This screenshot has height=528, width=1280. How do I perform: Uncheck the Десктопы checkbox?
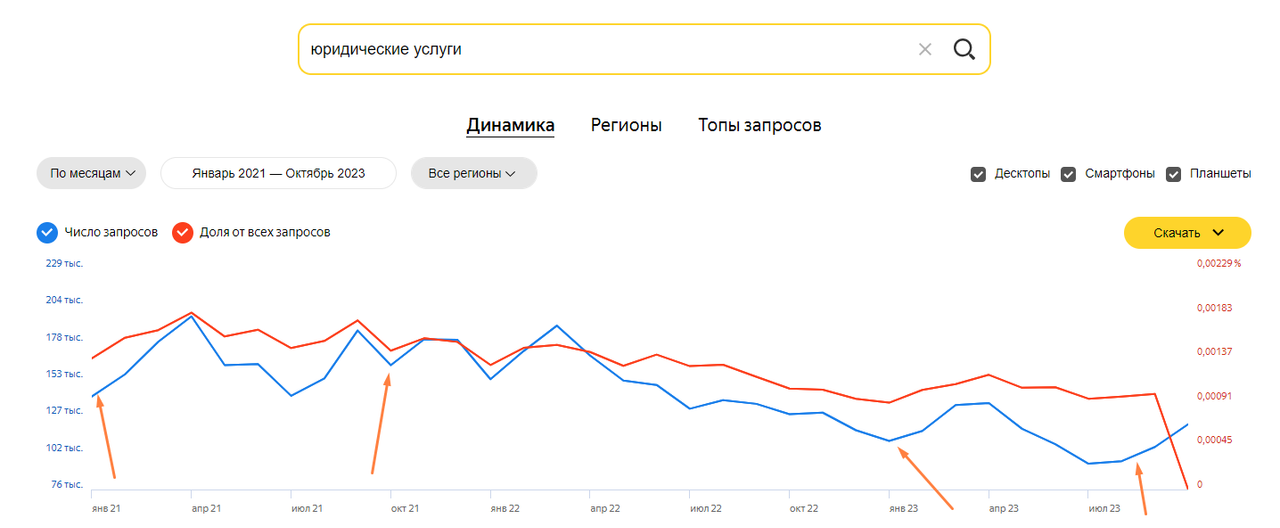pos(978,174)
